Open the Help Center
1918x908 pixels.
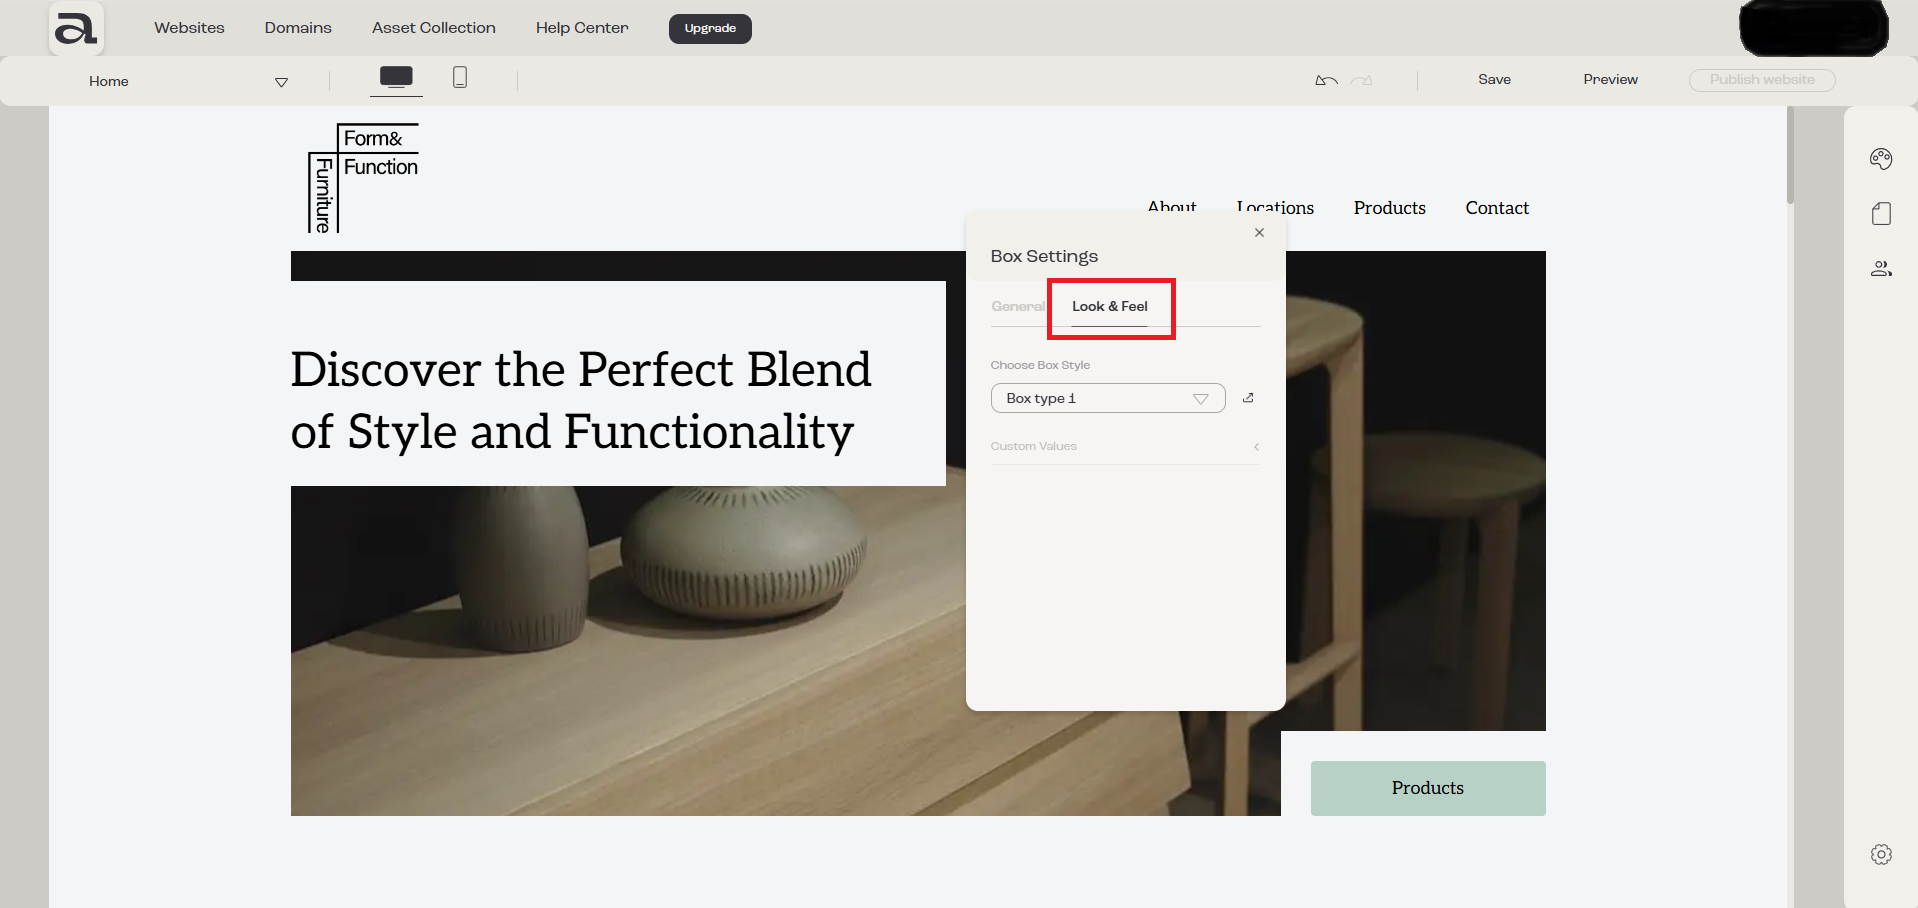point(582,28)
